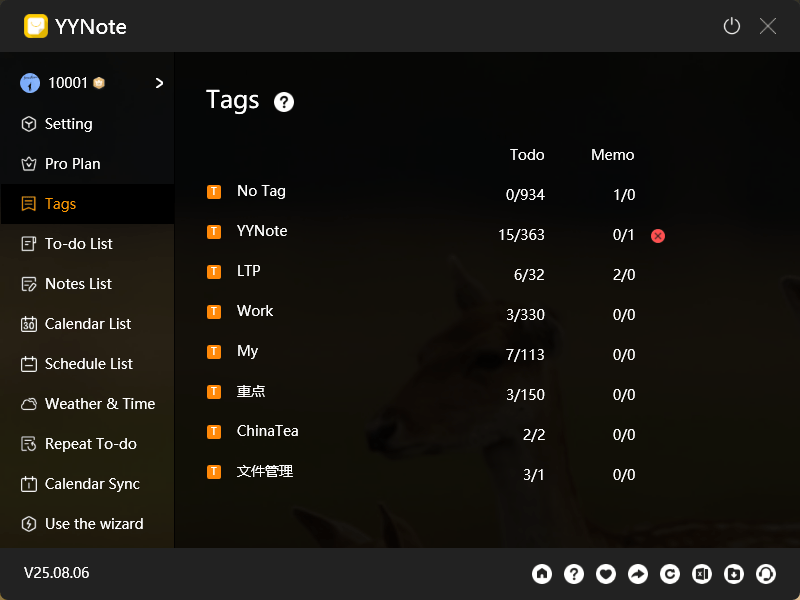Screen dimensions: 800x600
Task: Open the Home icon in the bottom bar
Action: (542, 574)
